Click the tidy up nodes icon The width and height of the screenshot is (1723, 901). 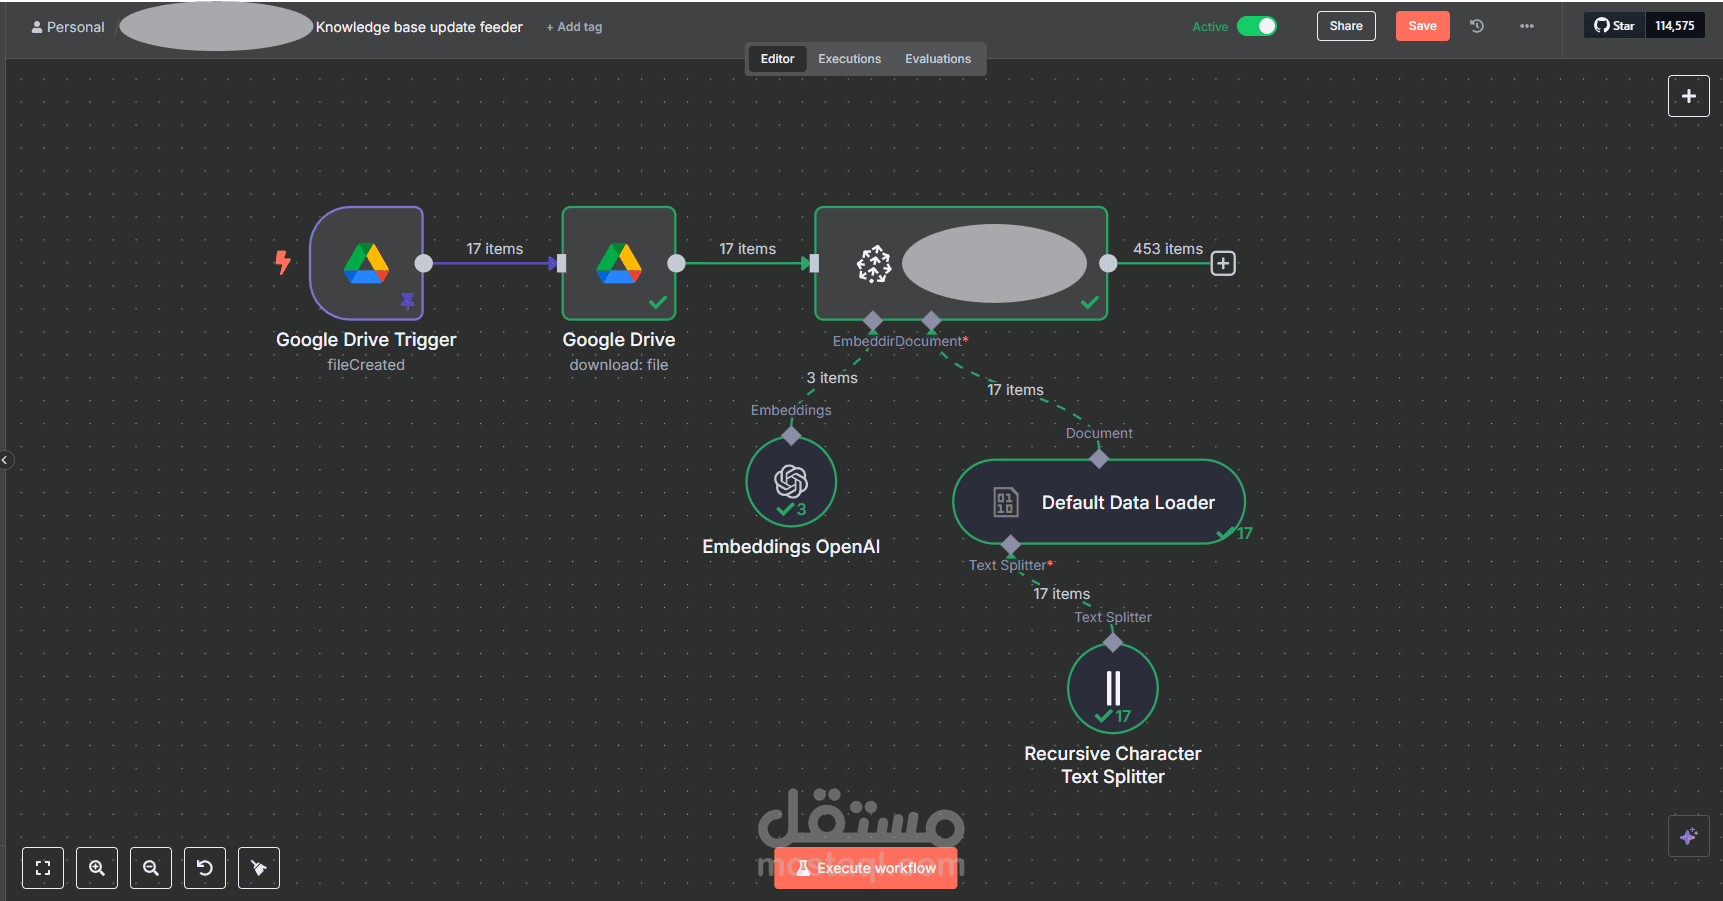(259, 868)
